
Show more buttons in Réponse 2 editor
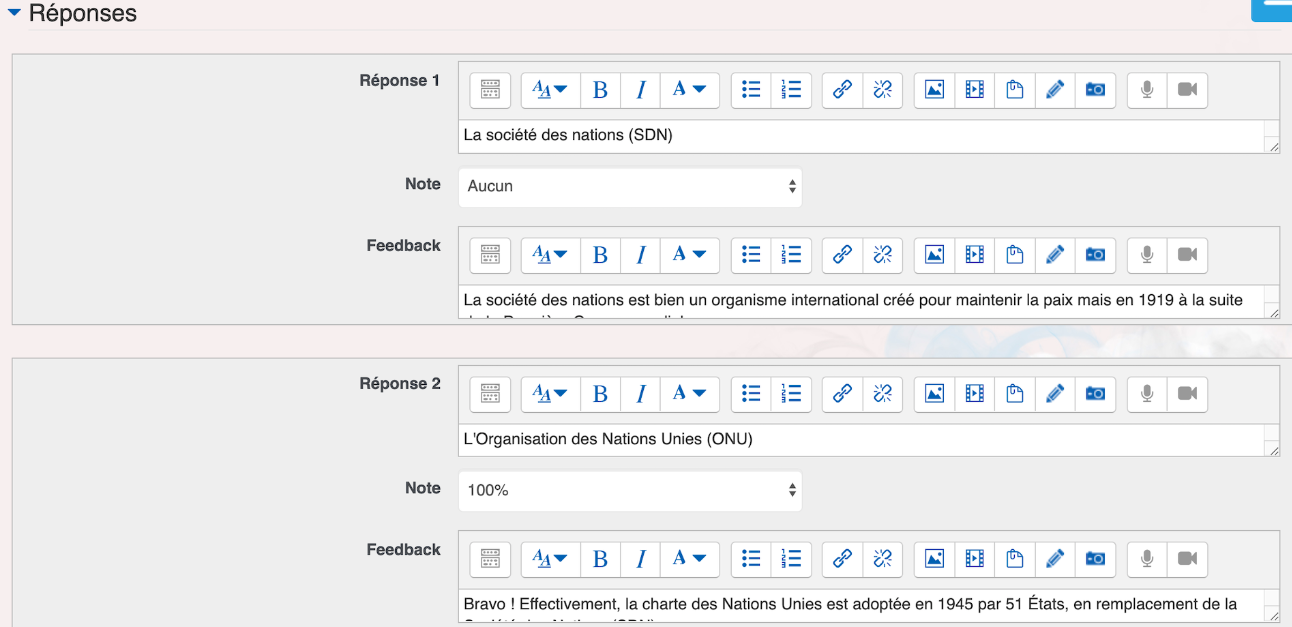[x=490, y=393]
